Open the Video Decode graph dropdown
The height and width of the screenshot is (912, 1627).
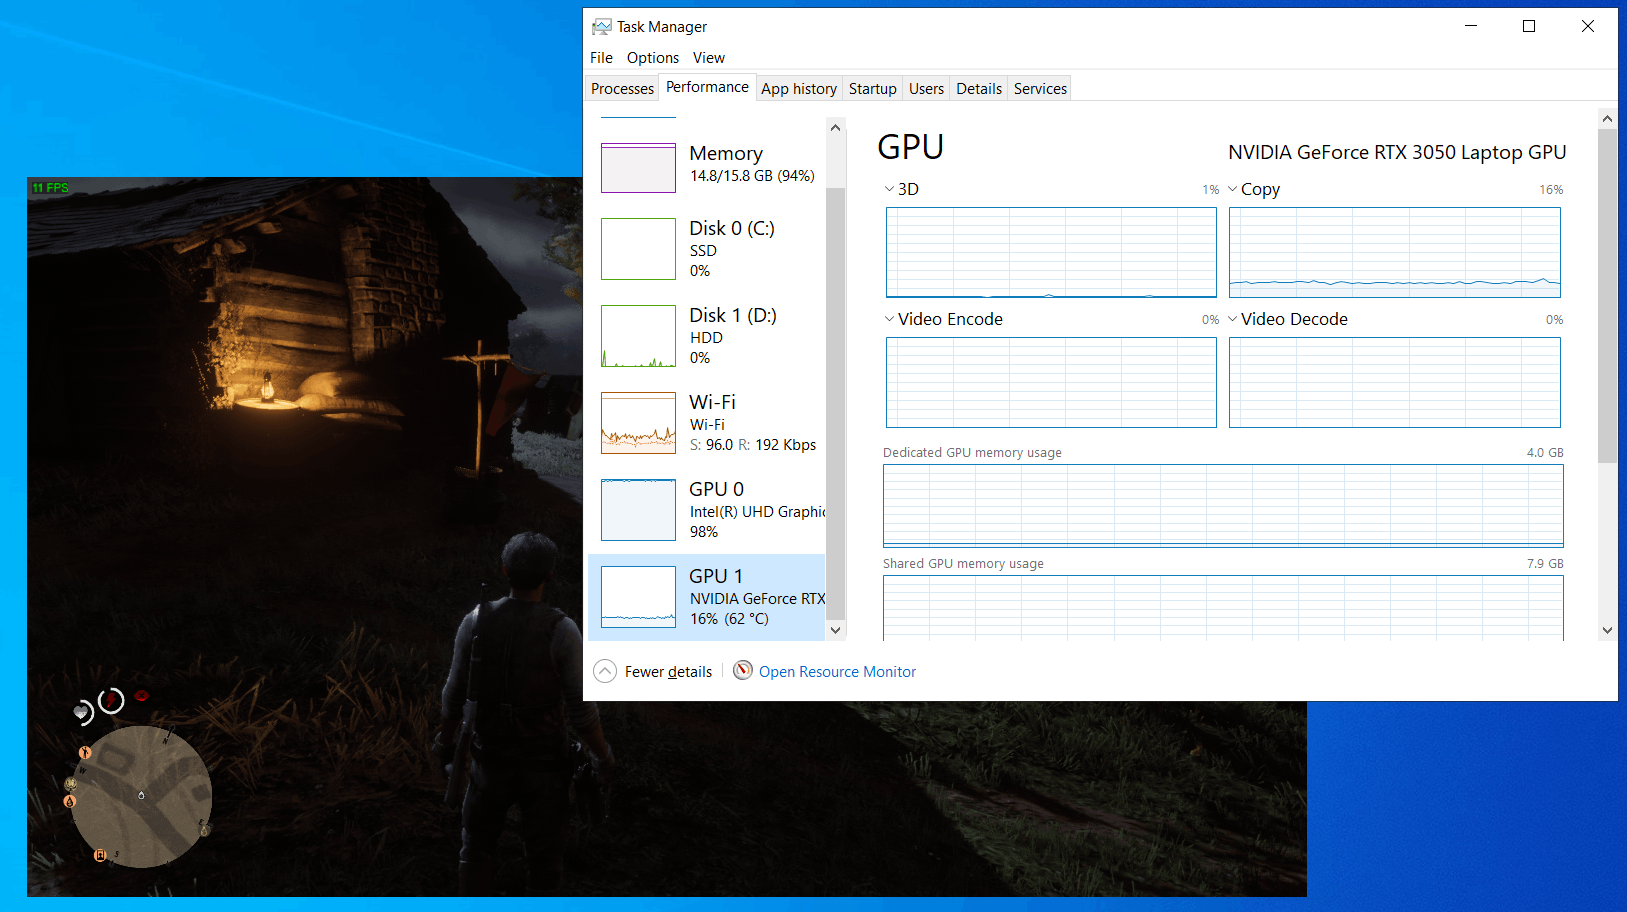(x=1233, y=319)
